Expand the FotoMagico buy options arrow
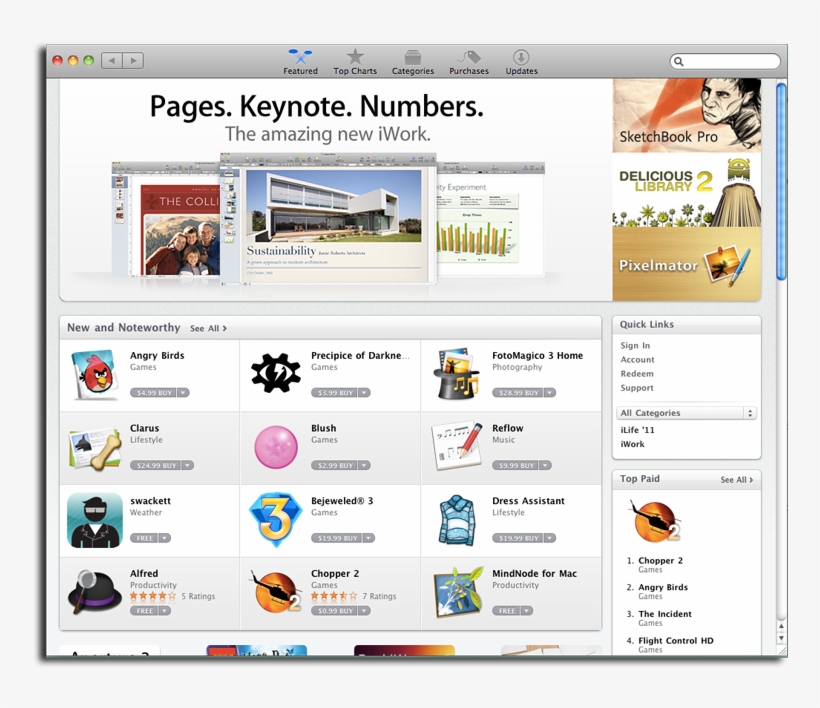This screenshot has height=708, width=820. 550,393
